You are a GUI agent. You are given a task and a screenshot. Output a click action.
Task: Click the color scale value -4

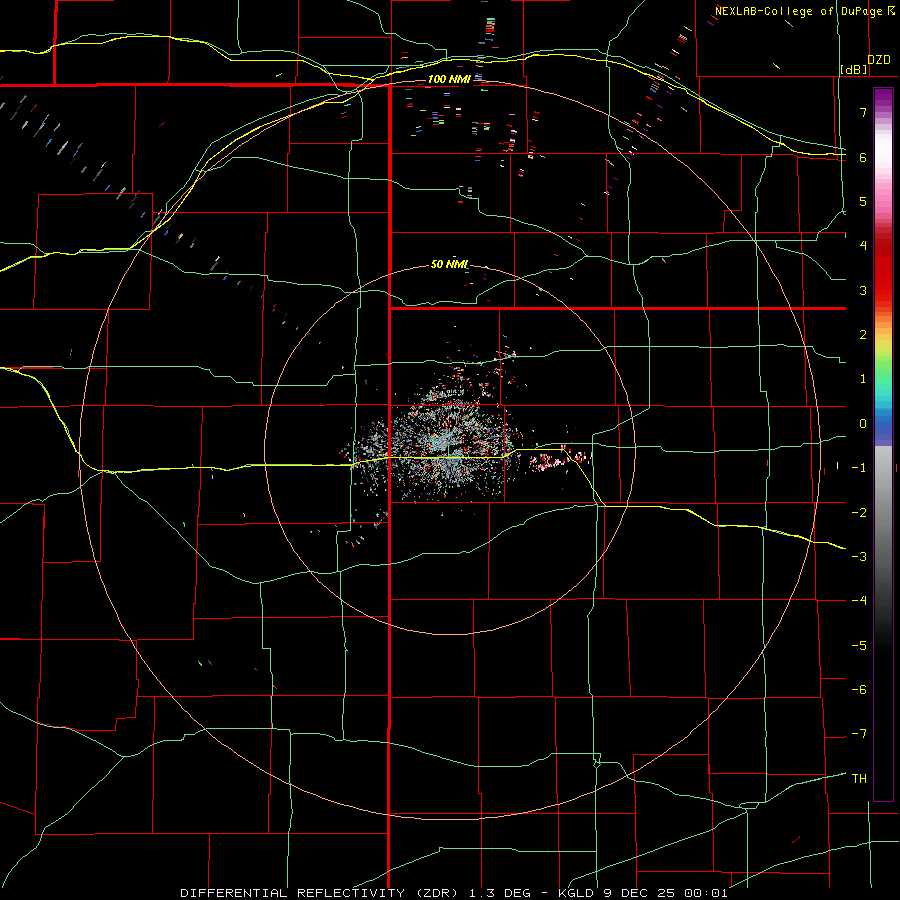[x=859, y=601]
